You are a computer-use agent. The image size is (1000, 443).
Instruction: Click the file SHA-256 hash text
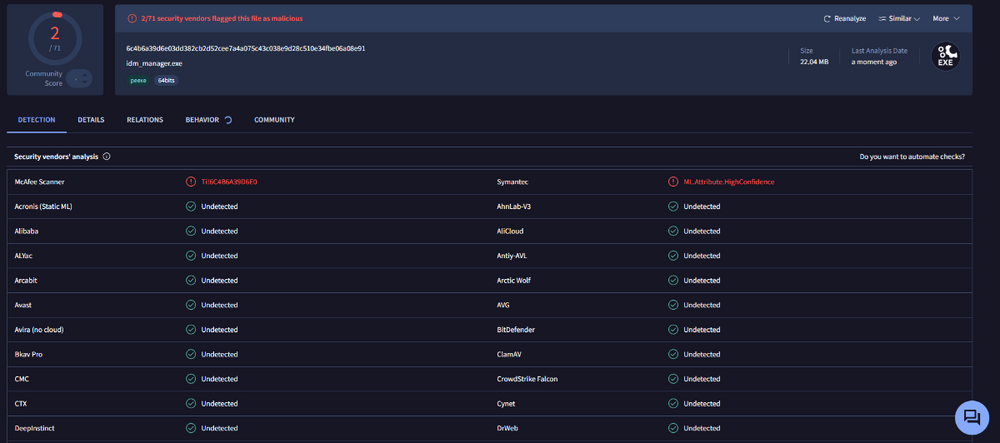(246, 48)
